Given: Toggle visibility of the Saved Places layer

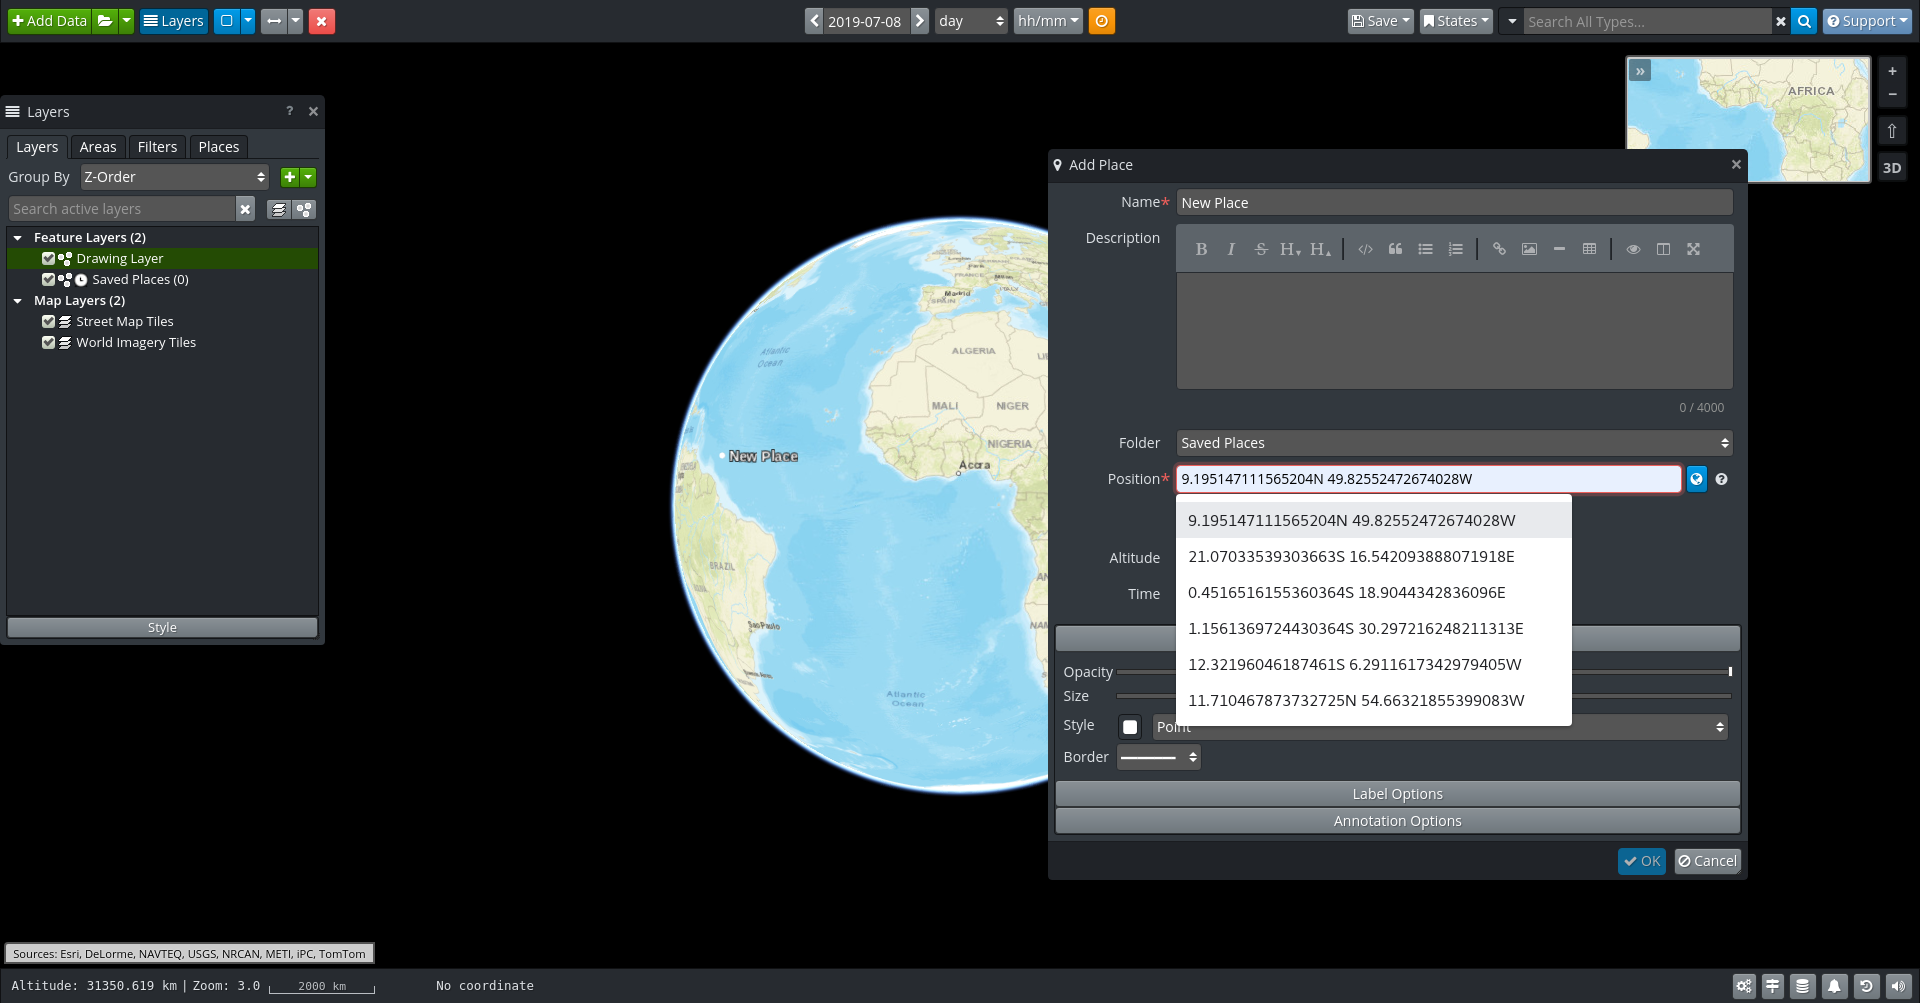Looking at the screenshot, I should click(x=49, y=279).
